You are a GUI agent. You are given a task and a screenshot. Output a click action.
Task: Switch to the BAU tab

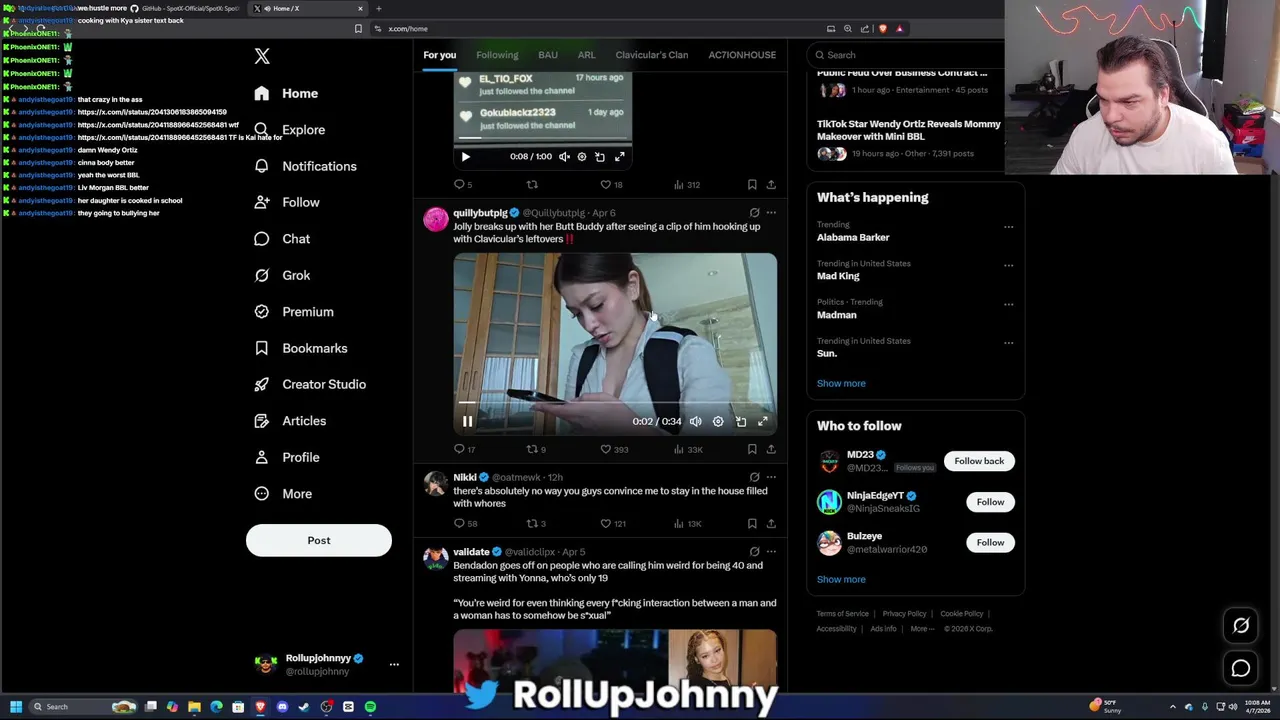[x=548, y=55]
